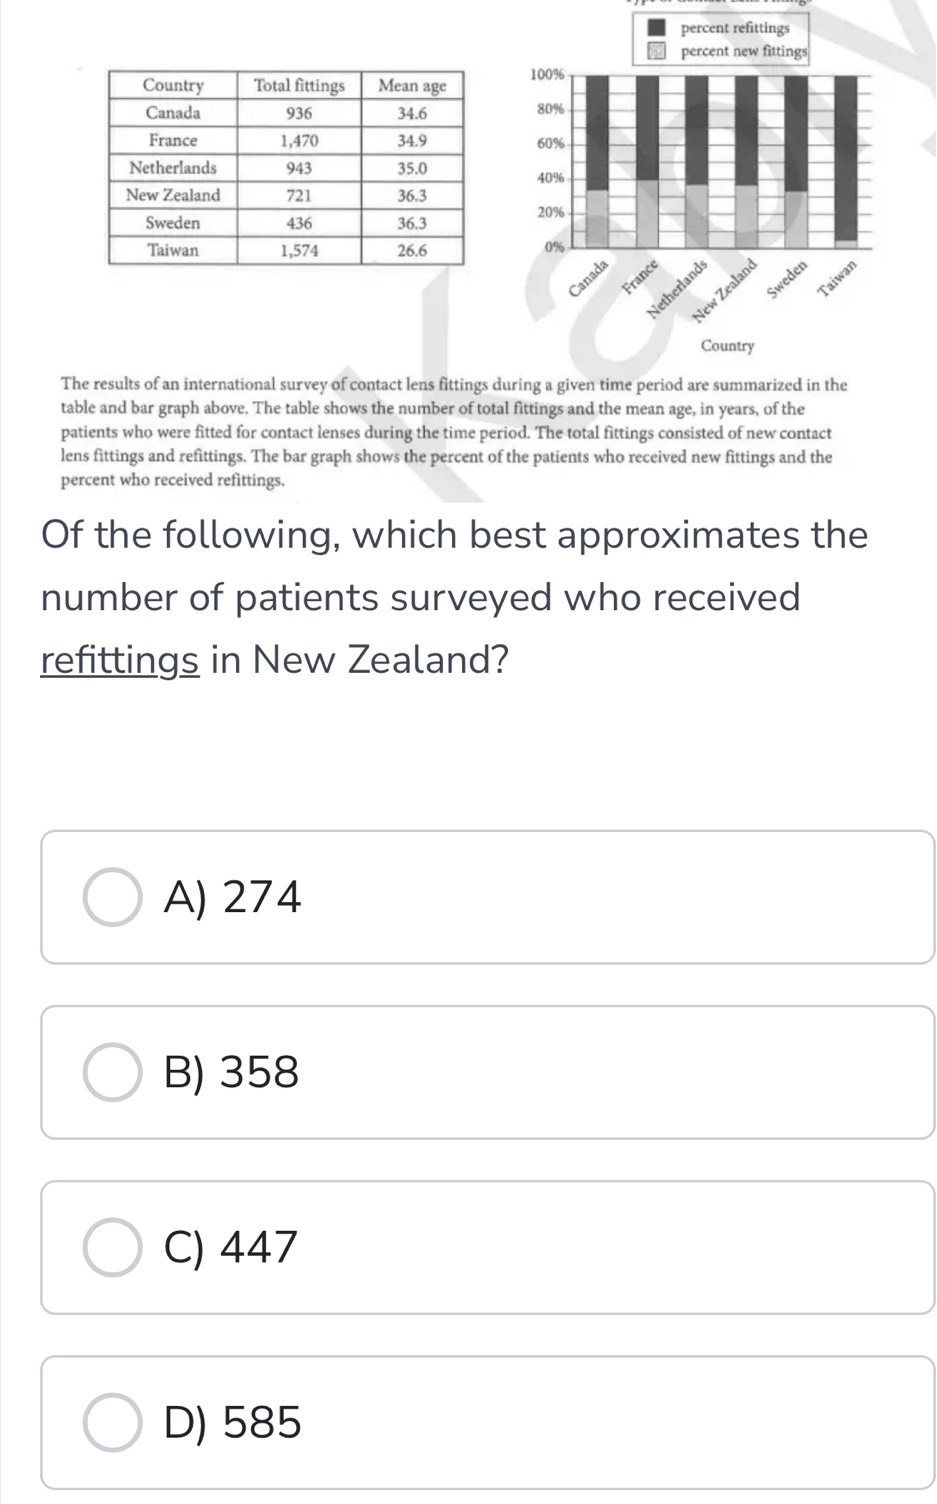Image resolution: width=937 pixels, height=1504 pixels.
Task: Choose the B) 358 radio option
Action: (x=112, y=1072)
